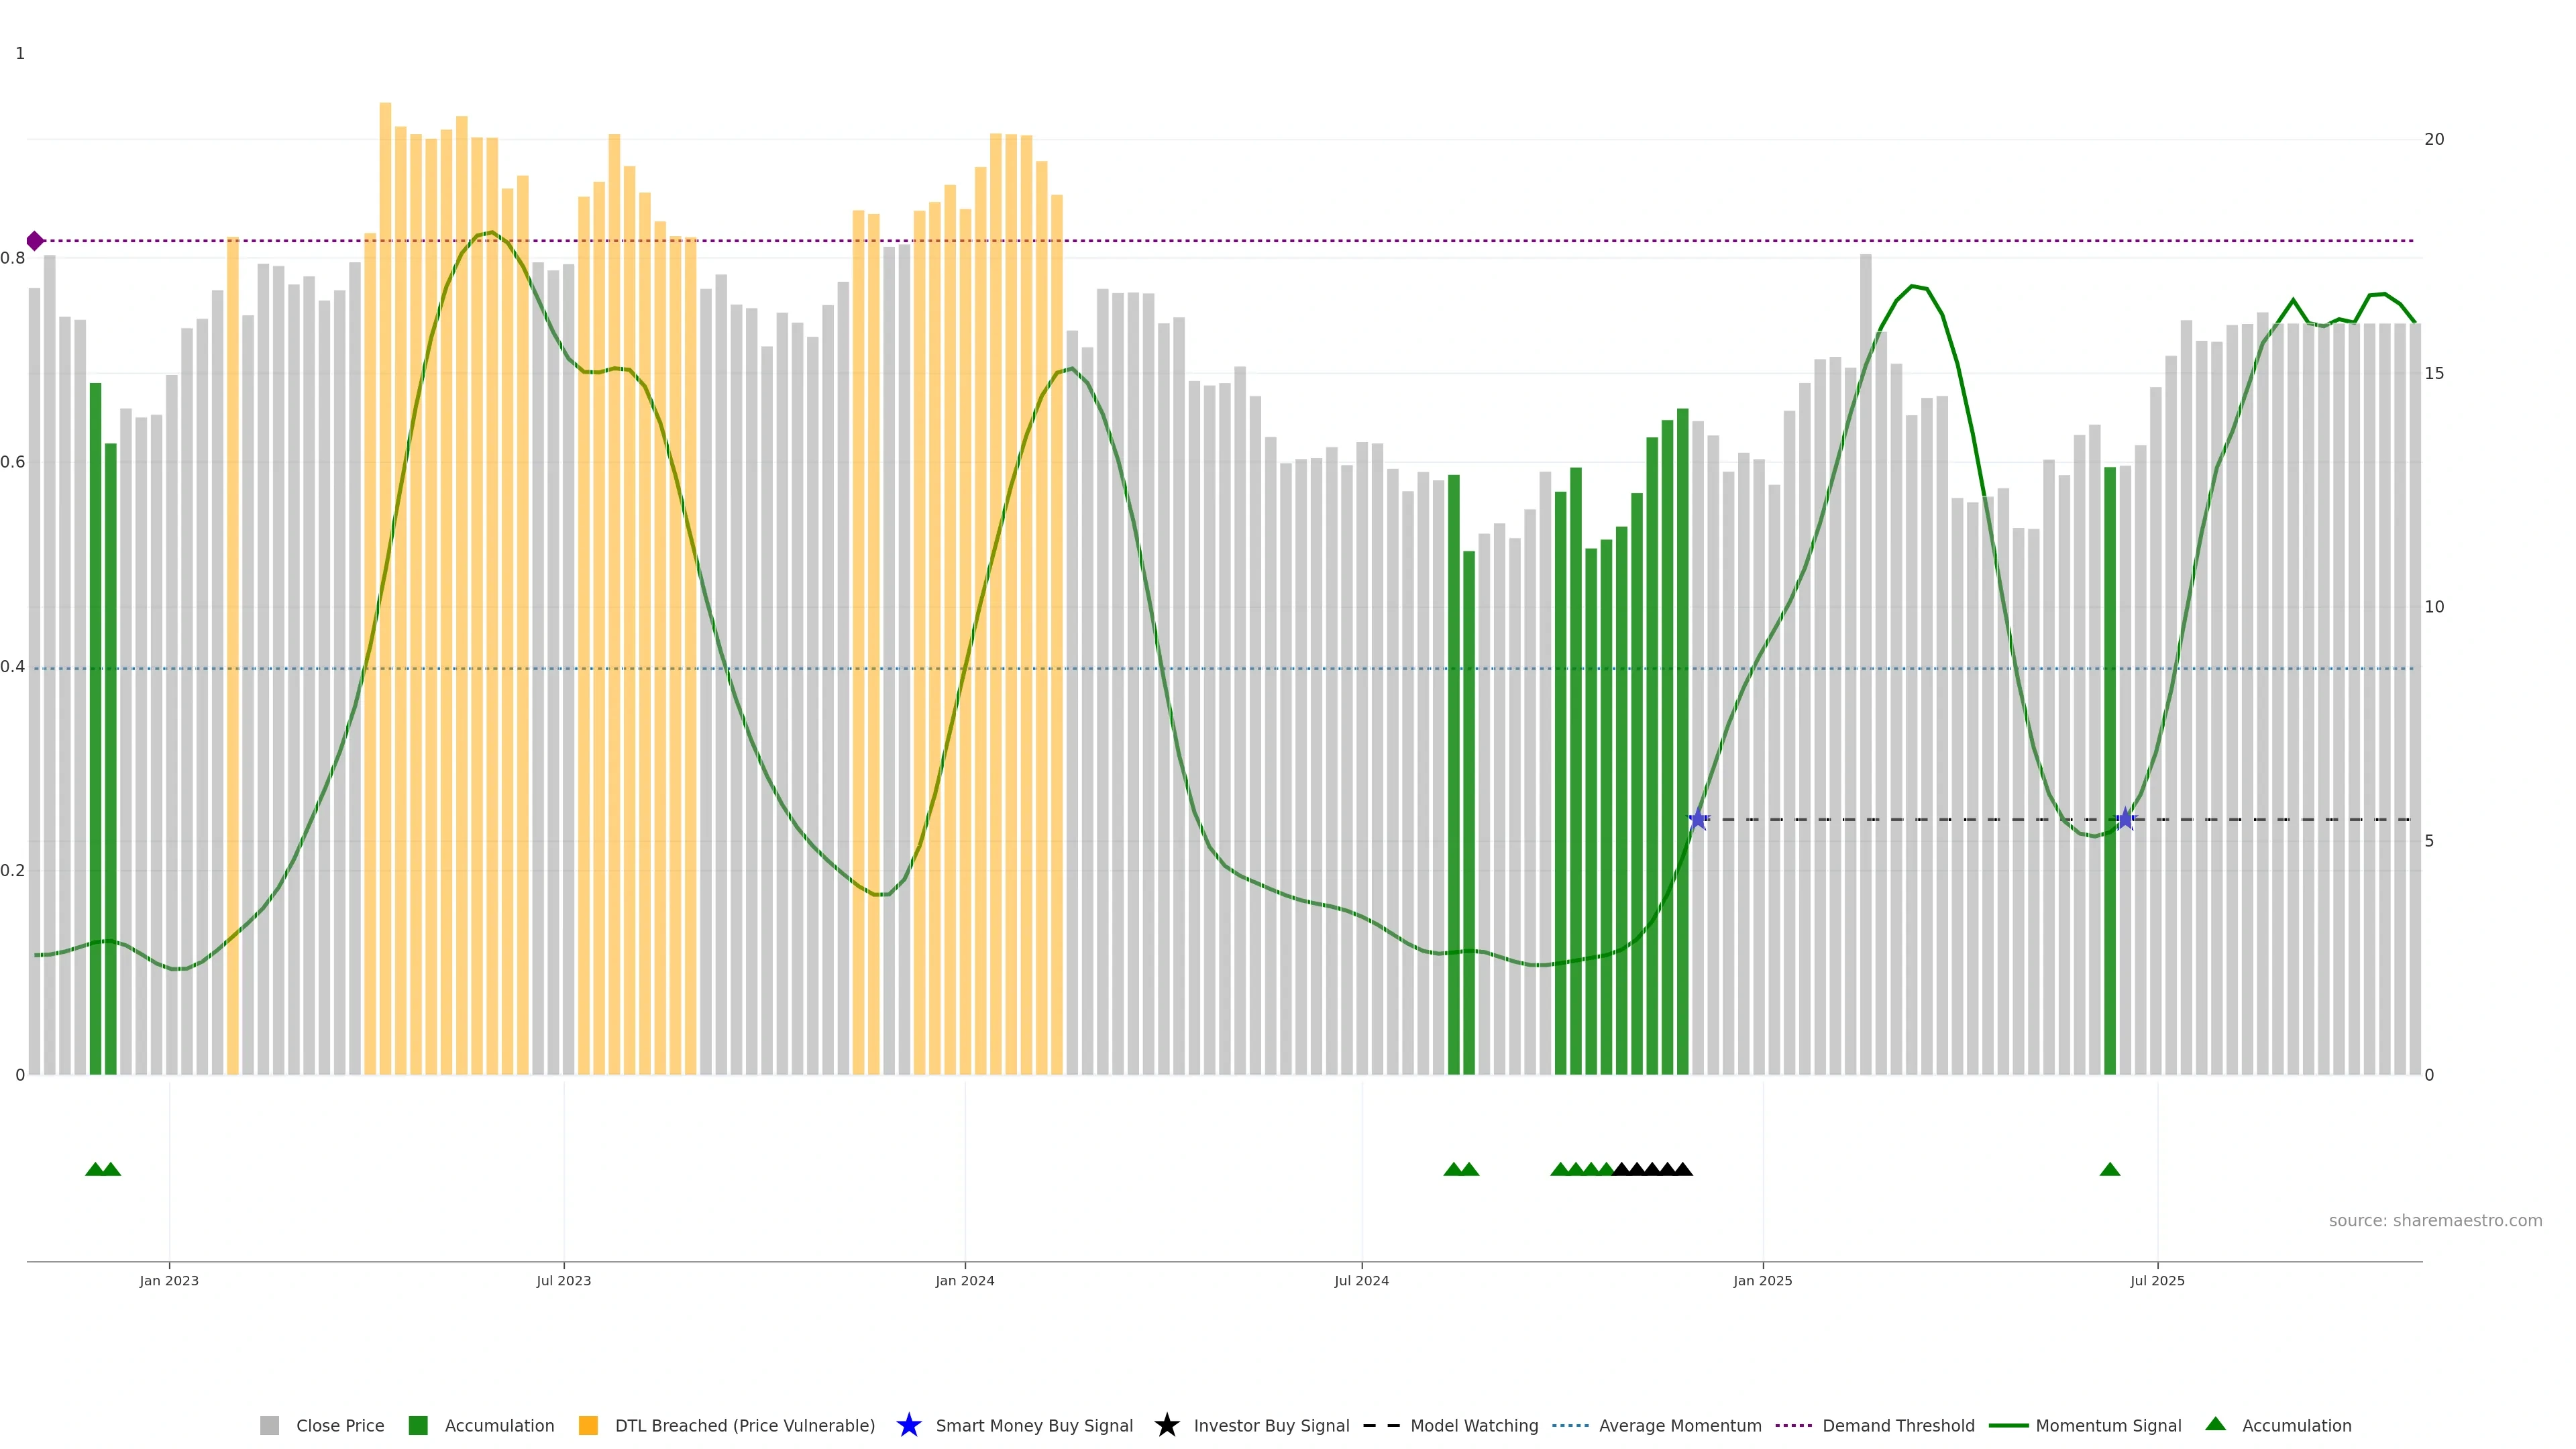The height and width of the screenshot is (1449, 2576).
Task: Click the first blue Smart Money star
Action: point(1698,820)
